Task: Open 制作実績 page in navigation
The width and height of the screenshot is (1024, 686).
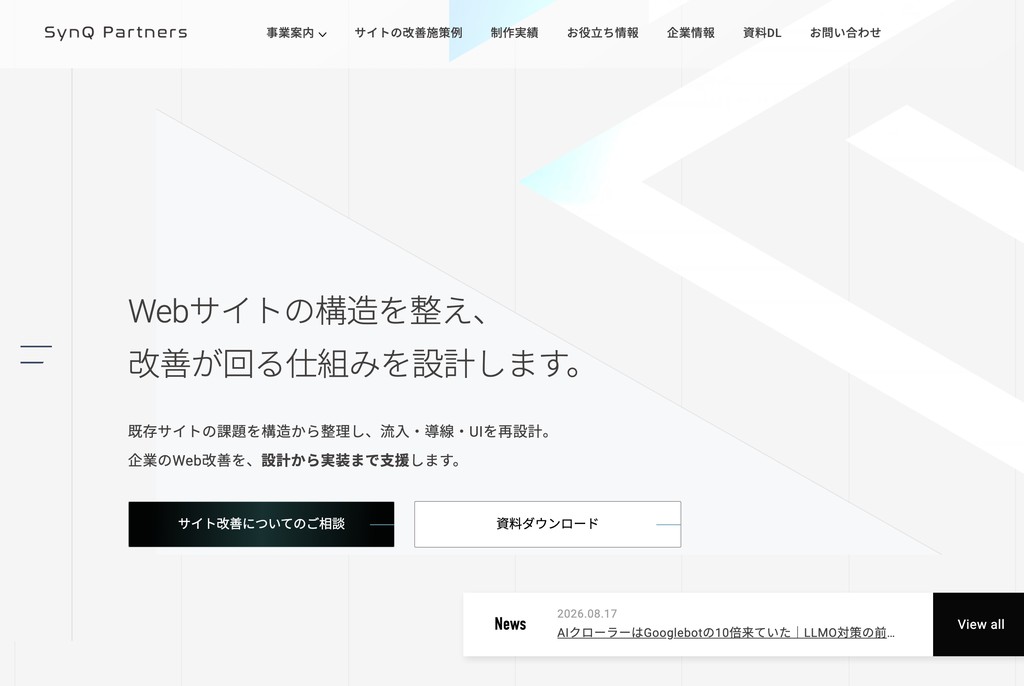Action: (x=515, y=33)
